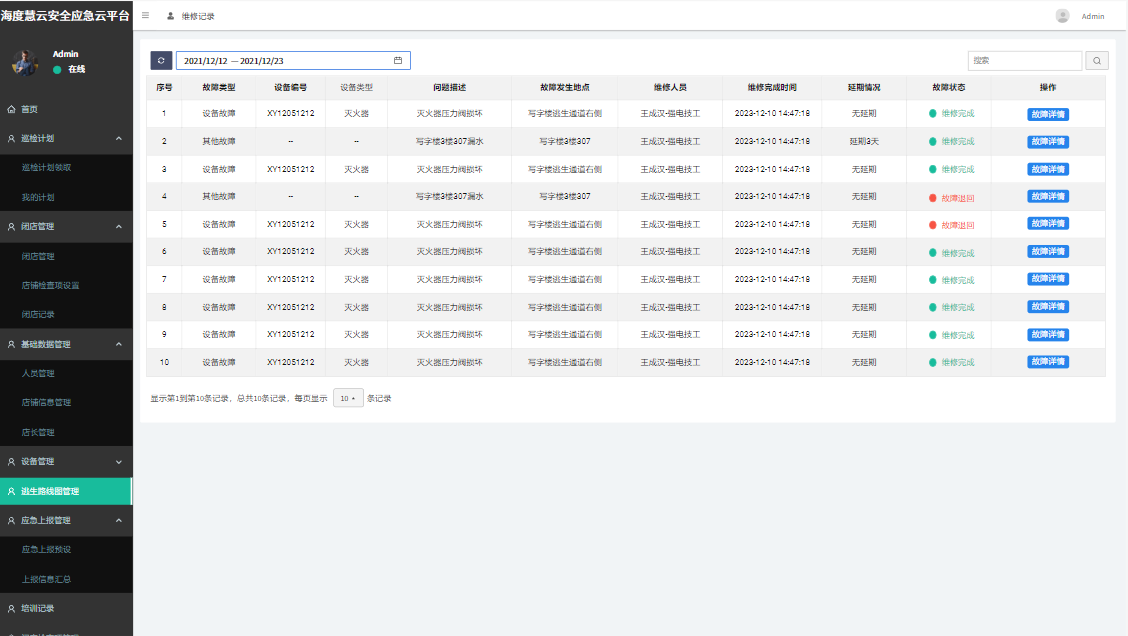Click 故障详情 button in row 1
Image resolution: width=1128 pixels, height=636 pixels.
click(x=1047, y=114)
